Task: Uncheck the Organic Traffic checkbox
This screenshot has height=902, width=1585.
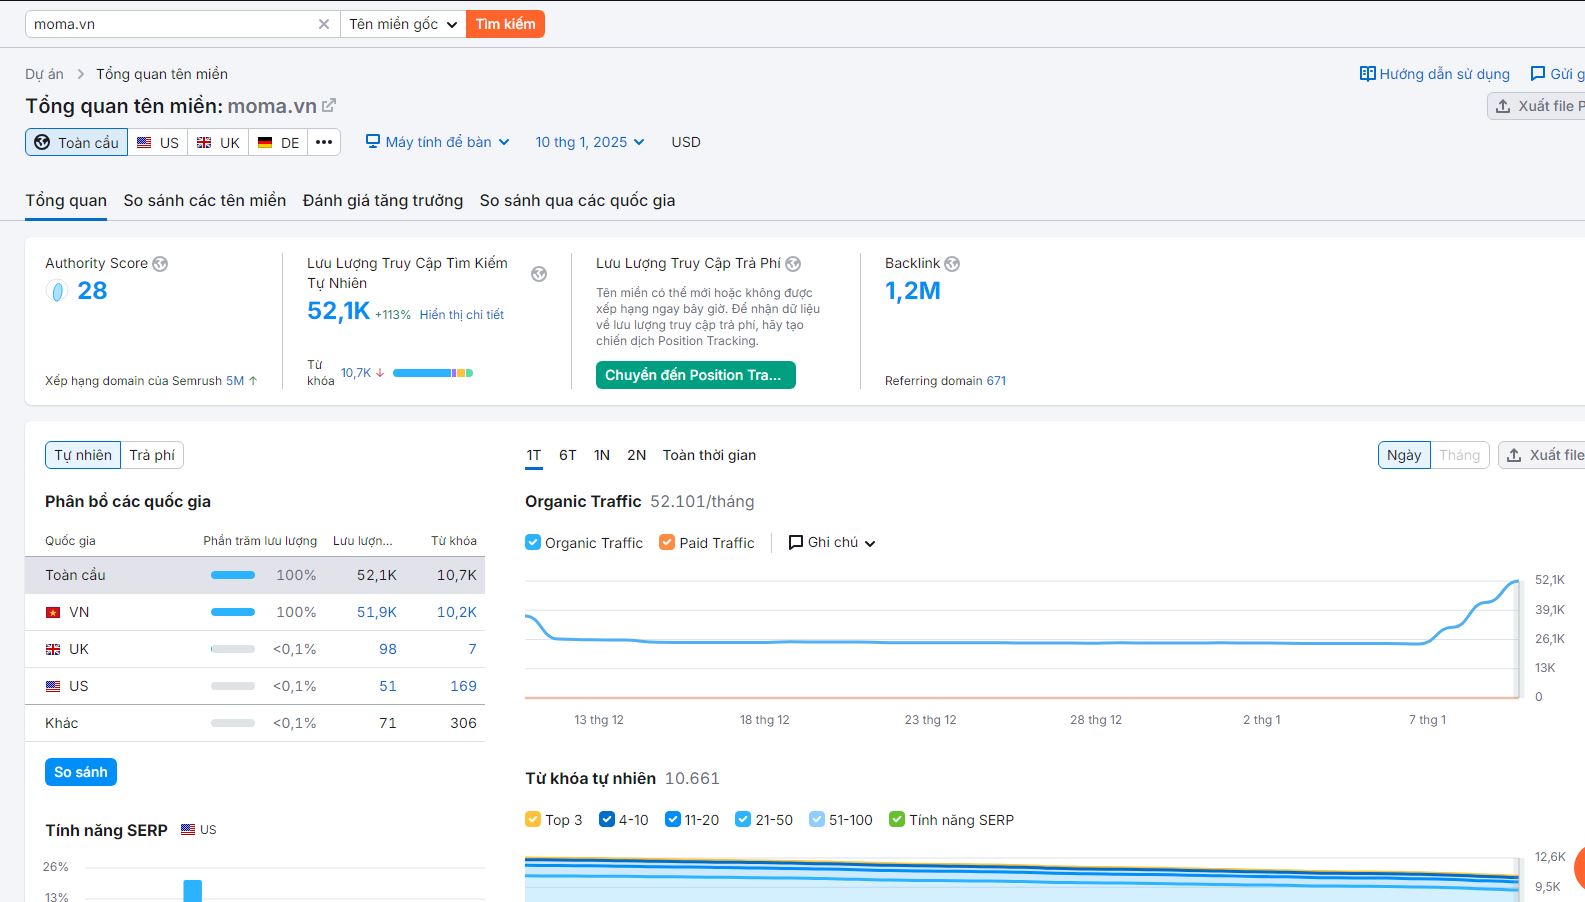Action: 533,542
